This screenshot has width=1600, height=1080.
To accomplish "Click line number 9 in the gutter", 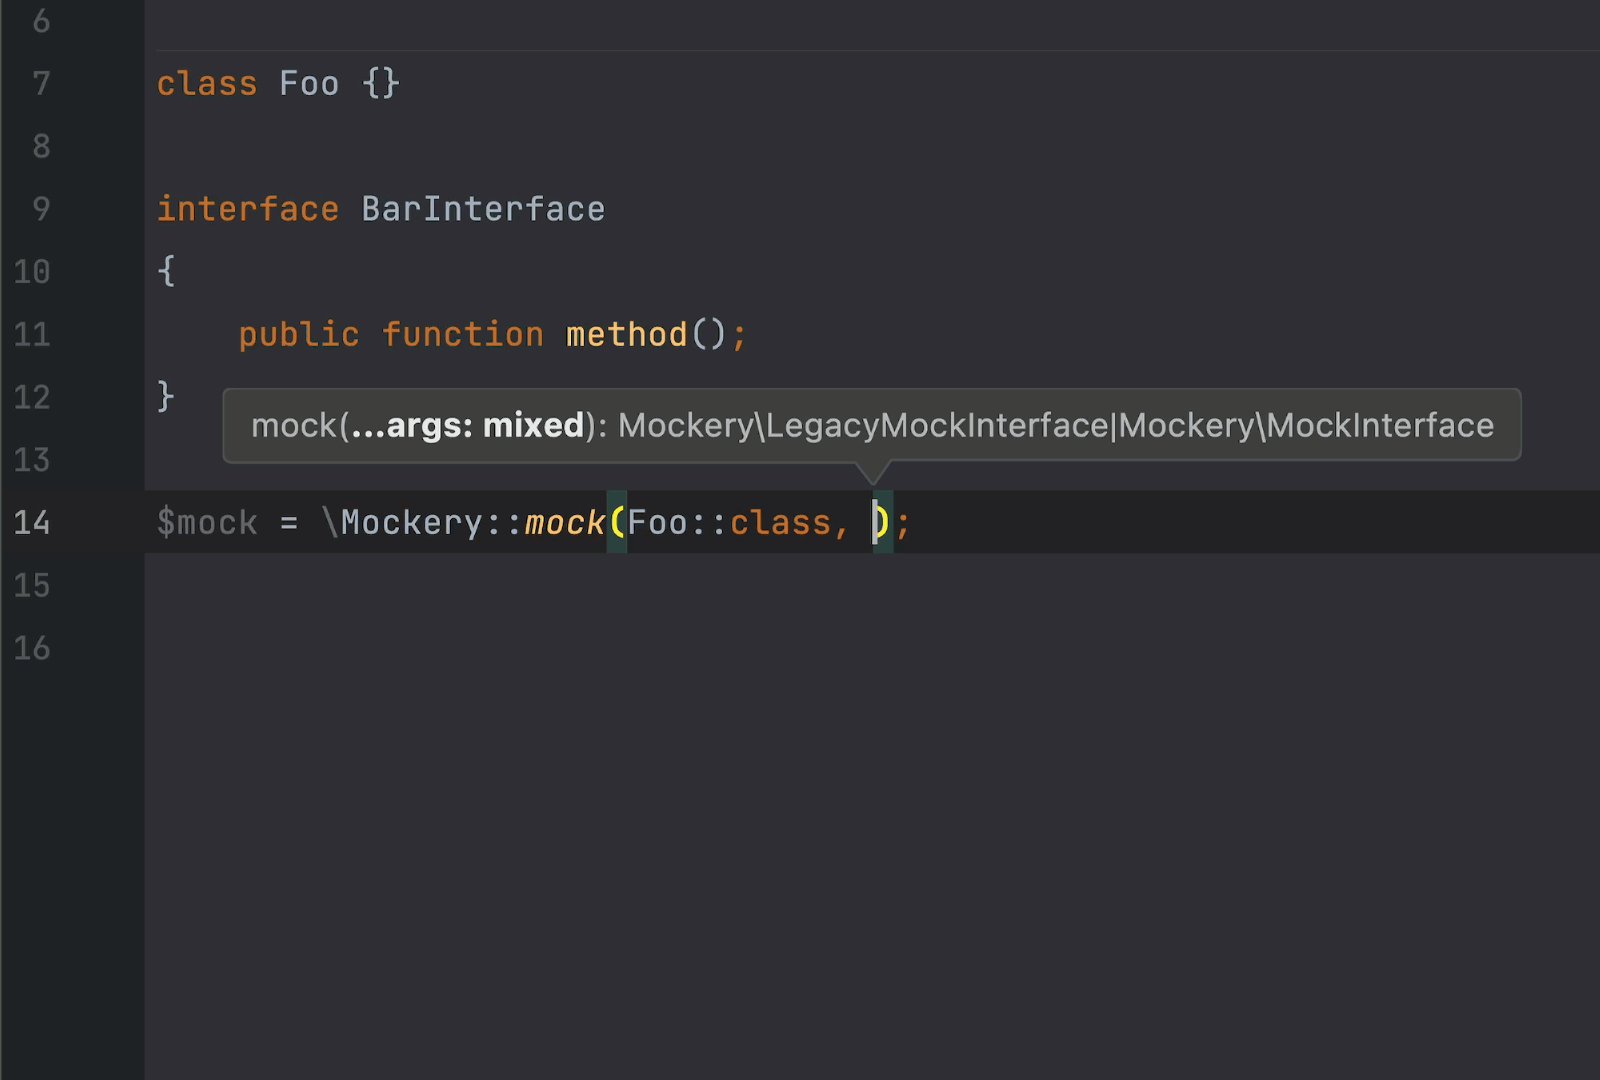I will 41,209.
